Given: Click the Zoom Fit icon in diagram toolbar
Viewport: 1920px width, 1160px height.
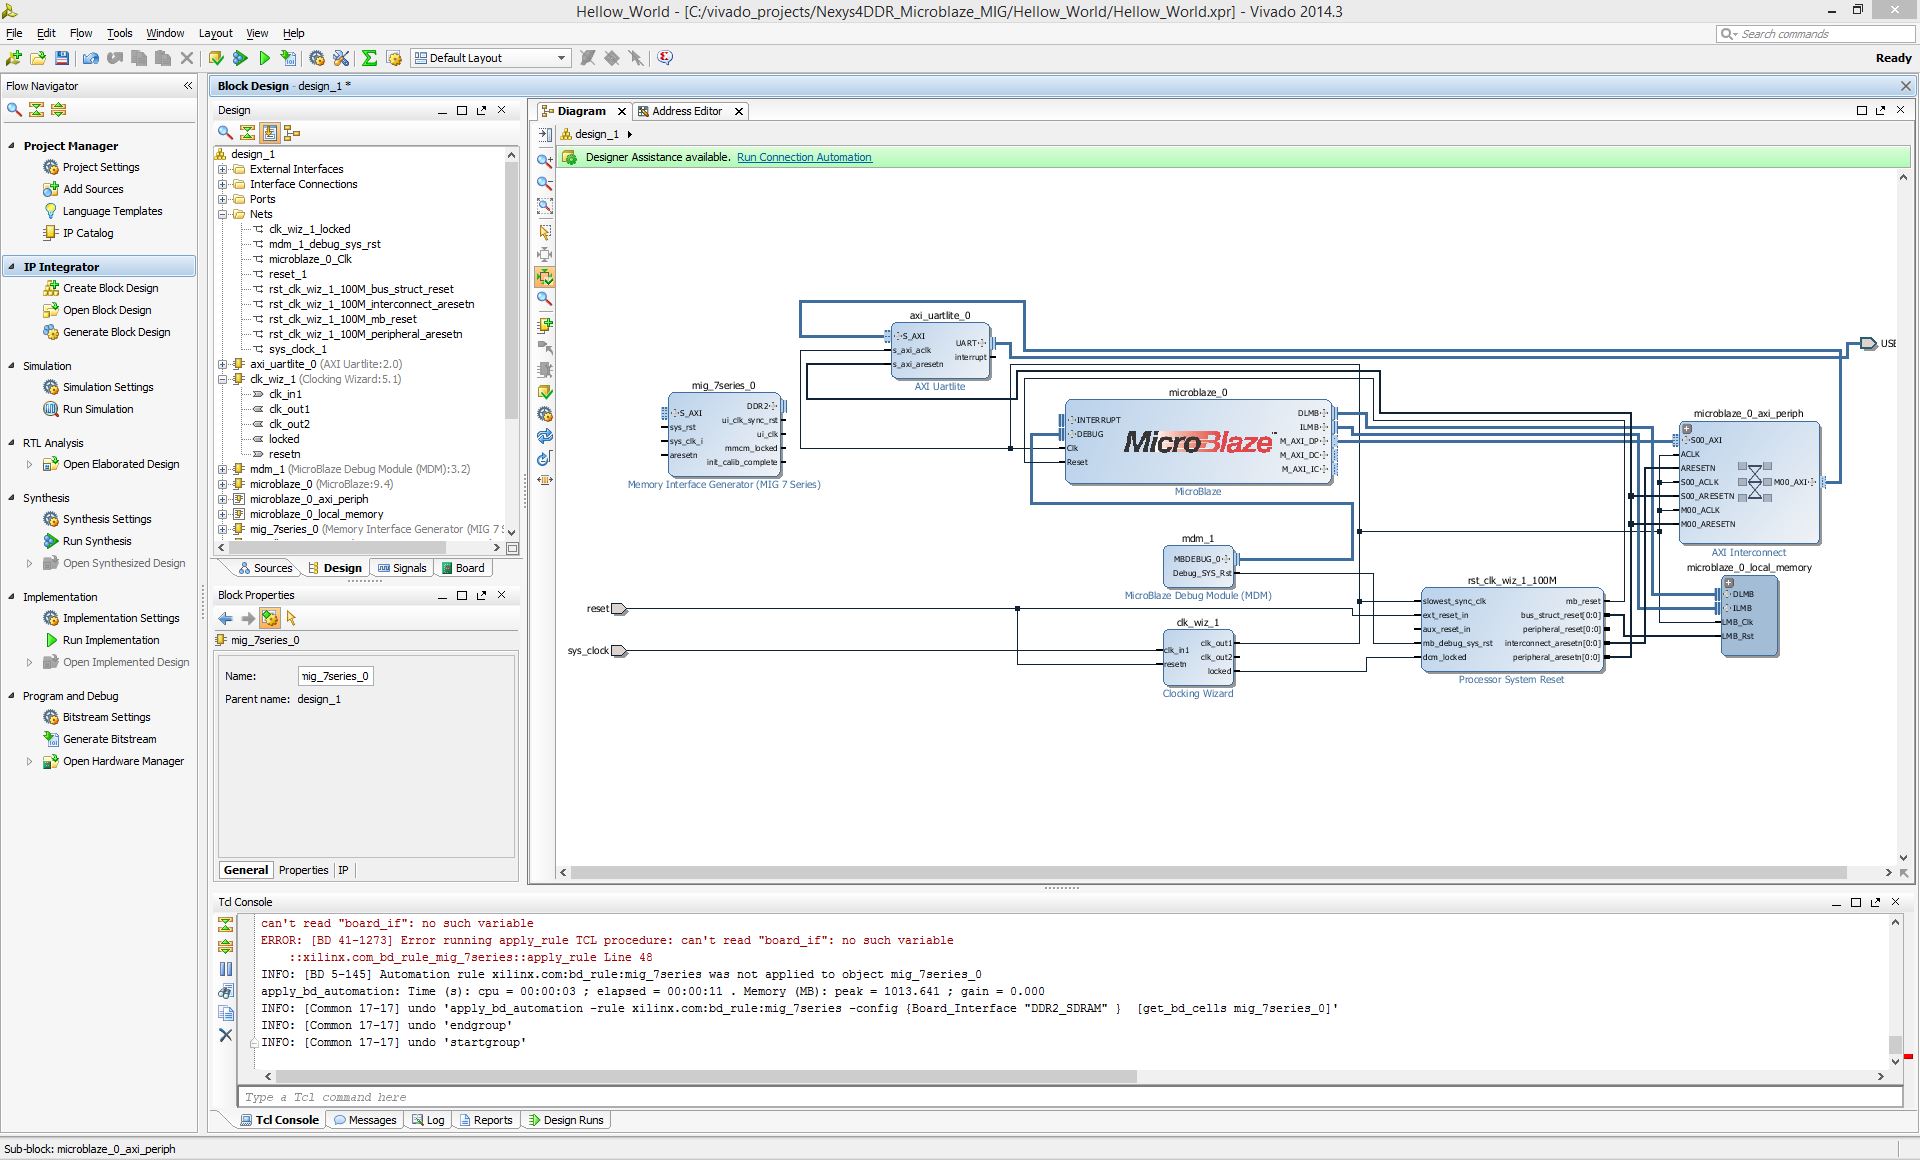Looking at the screenshot, I should tap(545, 206).
